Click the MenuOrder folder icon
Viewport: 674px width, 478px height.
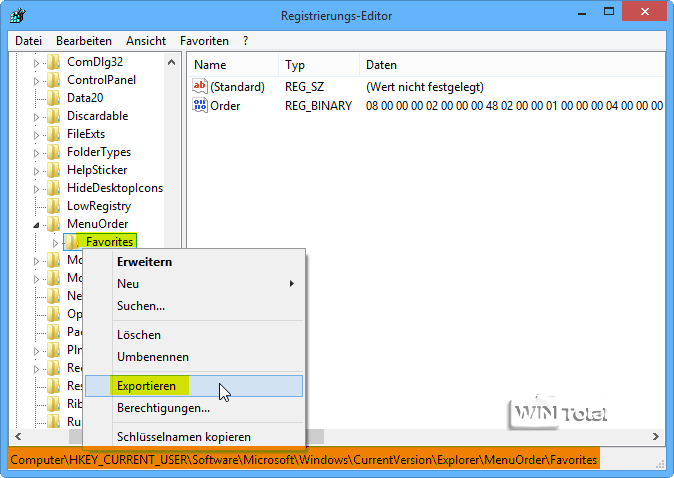point(54,224)
